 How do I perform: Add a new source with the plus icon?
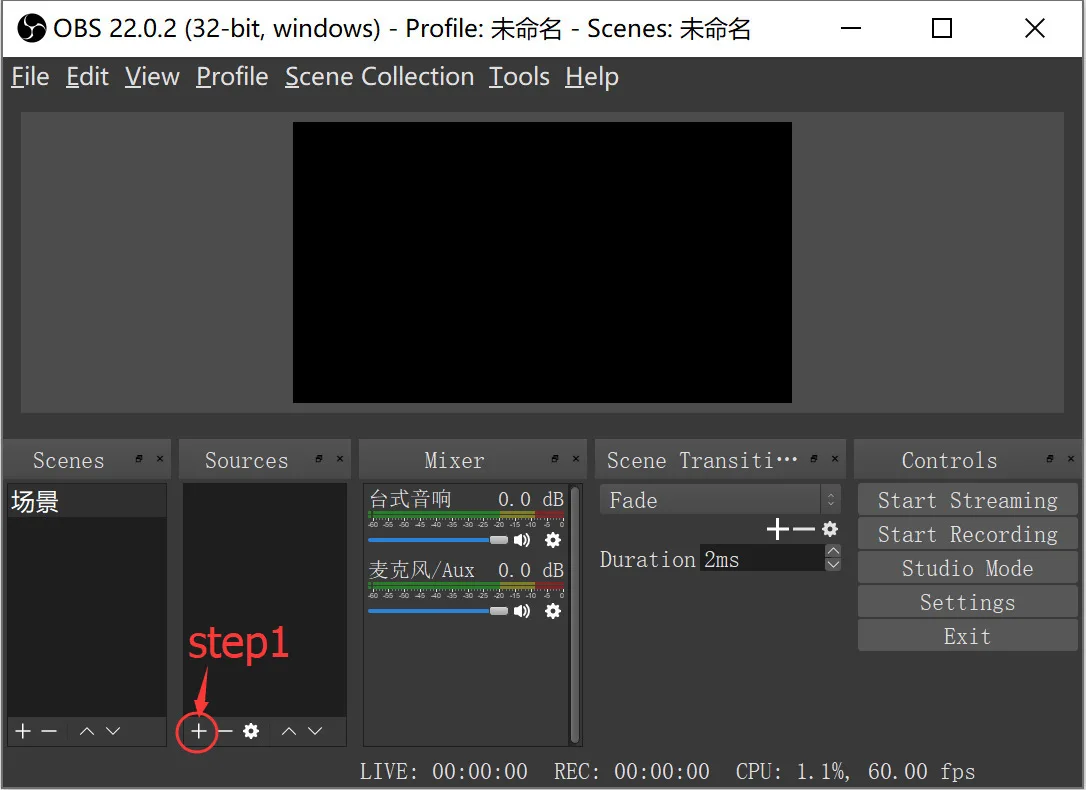[199, 732]
